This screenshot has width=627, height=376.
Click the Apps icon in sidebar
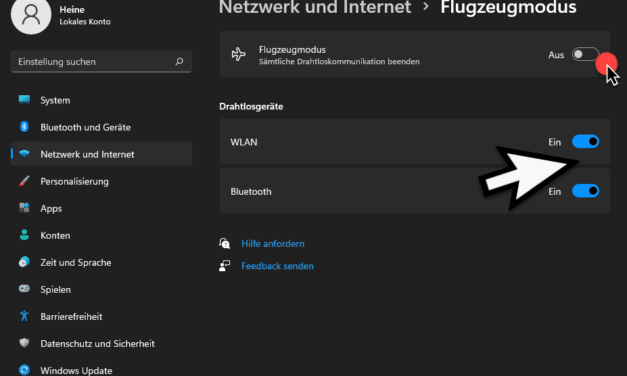(24, 208)
